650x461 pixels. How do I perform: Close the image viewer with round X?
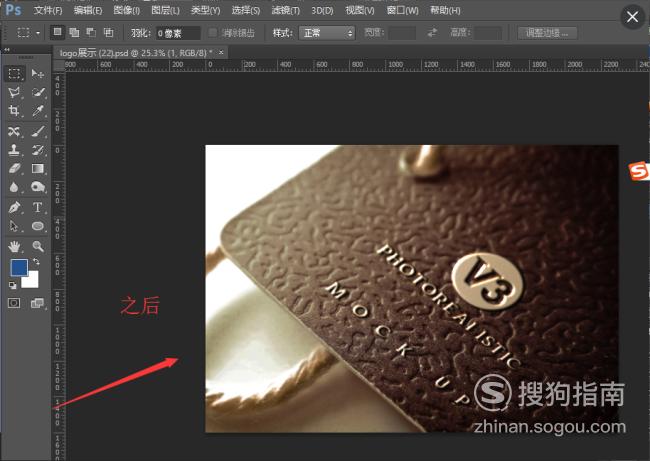633,17
